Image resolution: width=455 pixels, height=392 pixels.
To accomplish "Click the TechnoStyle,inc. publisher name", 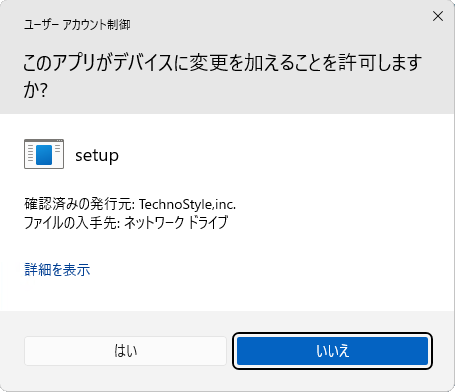I will [x=187, y=204].
